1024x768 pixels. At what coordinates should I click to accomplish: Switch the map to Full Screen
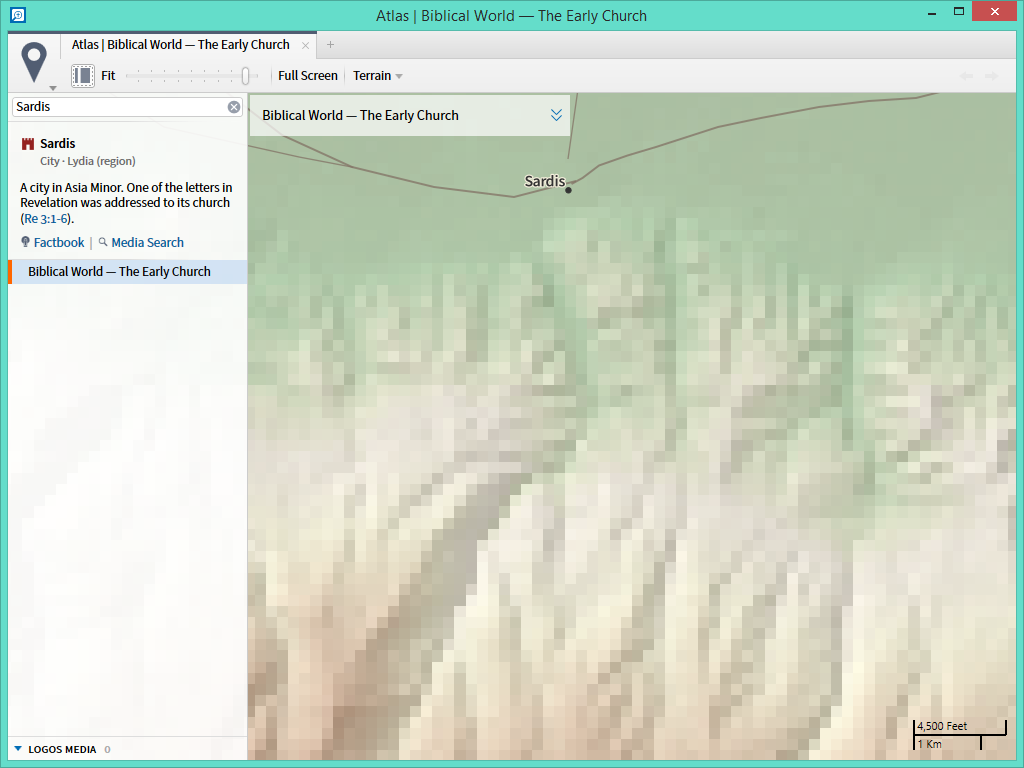[x=308, y=76]
